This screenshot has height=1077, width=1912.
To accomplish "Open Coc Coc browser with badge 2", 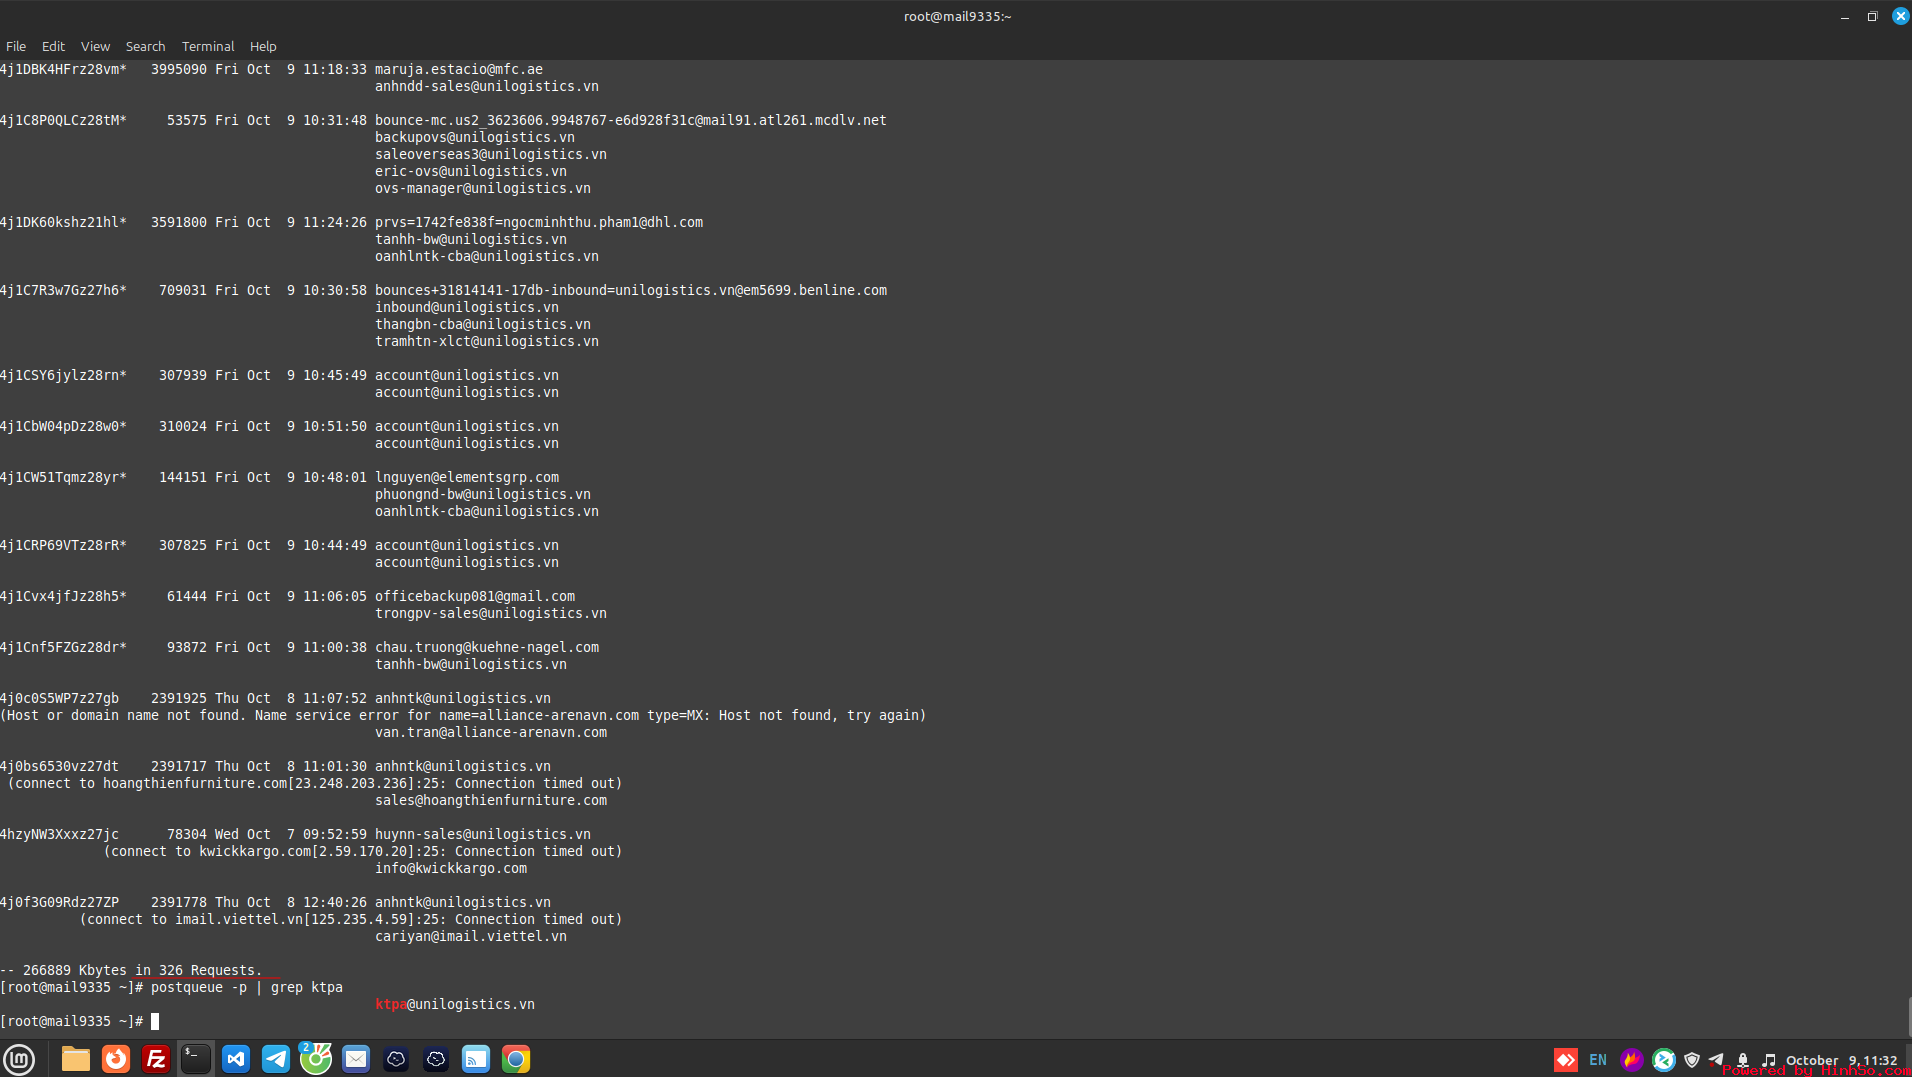I will pos(316,1059).
